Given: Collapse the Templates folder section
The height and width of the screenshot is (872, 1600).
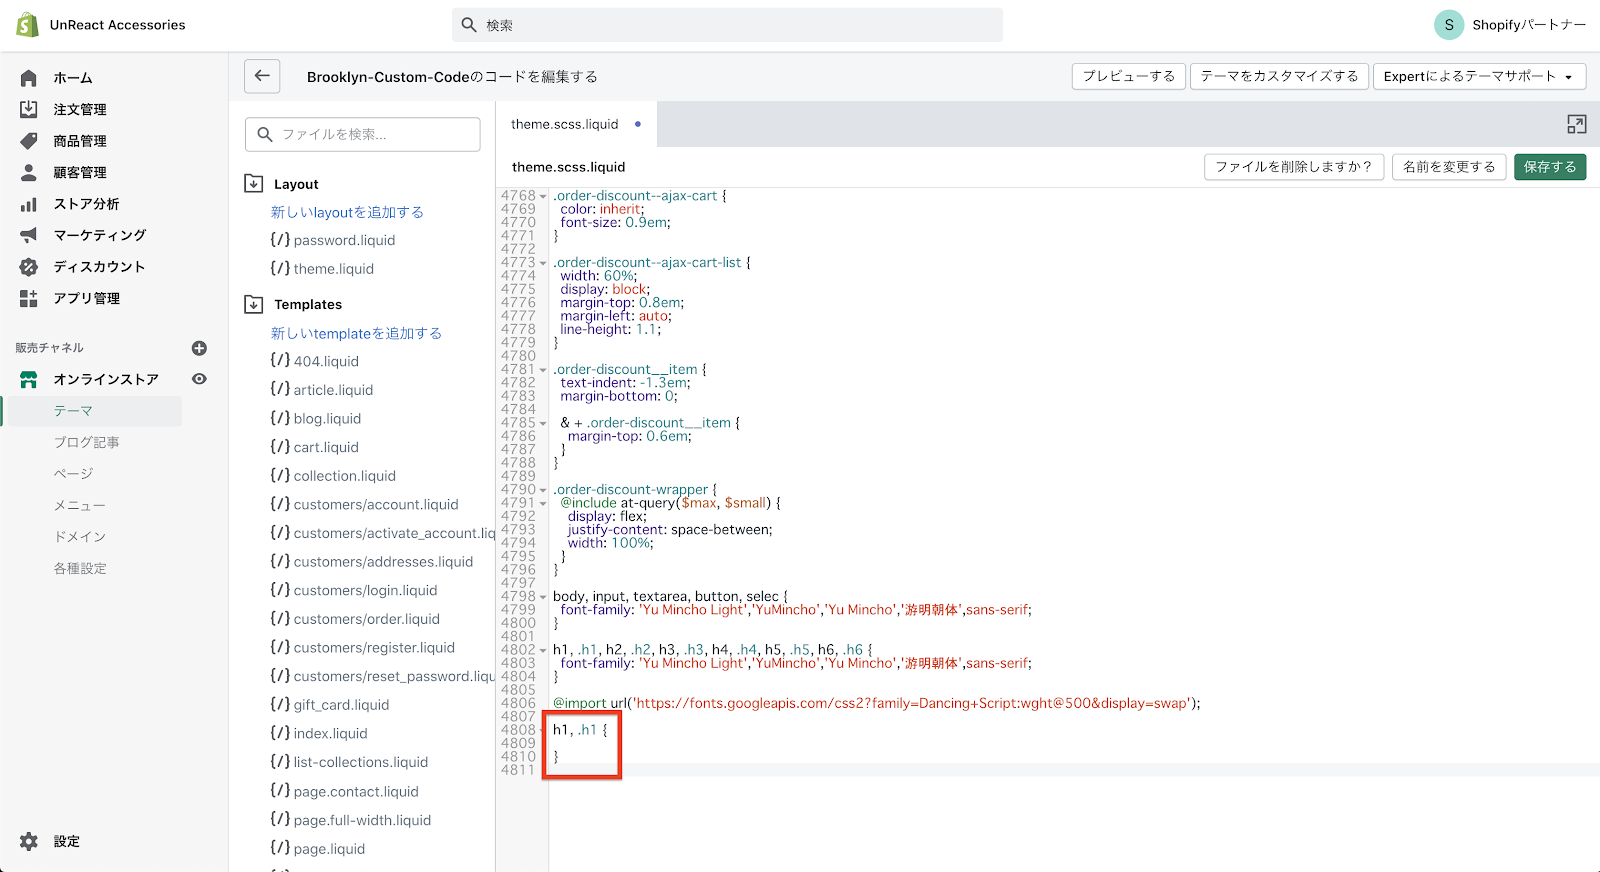Looking at the screenshot, I should (x=254, y=304).
